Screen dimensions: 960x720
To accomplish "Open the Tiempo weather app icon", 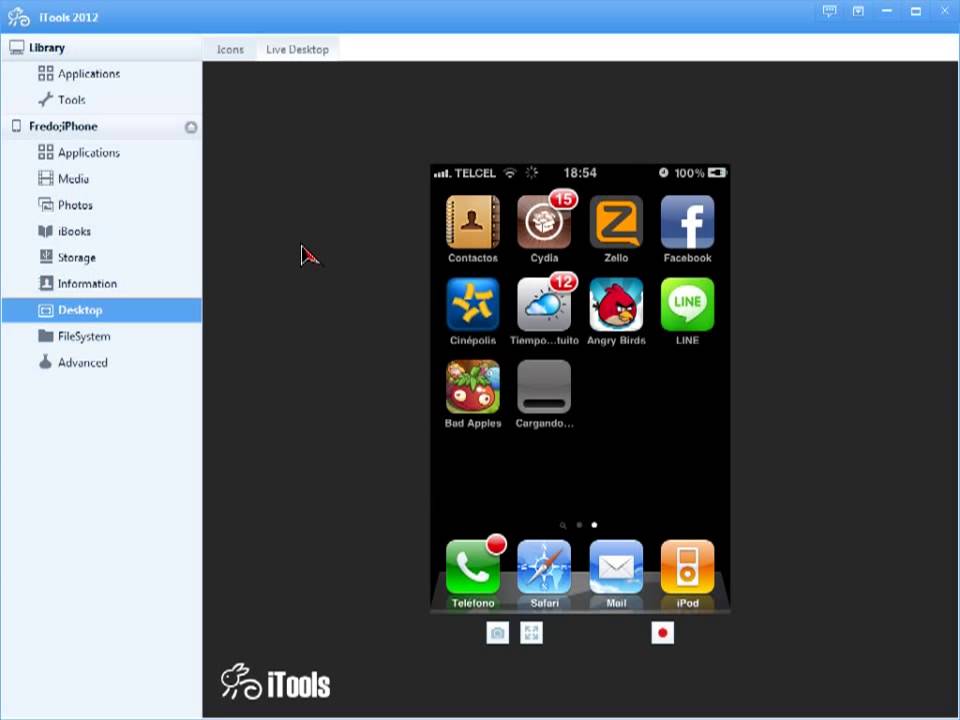I will 544,304.
